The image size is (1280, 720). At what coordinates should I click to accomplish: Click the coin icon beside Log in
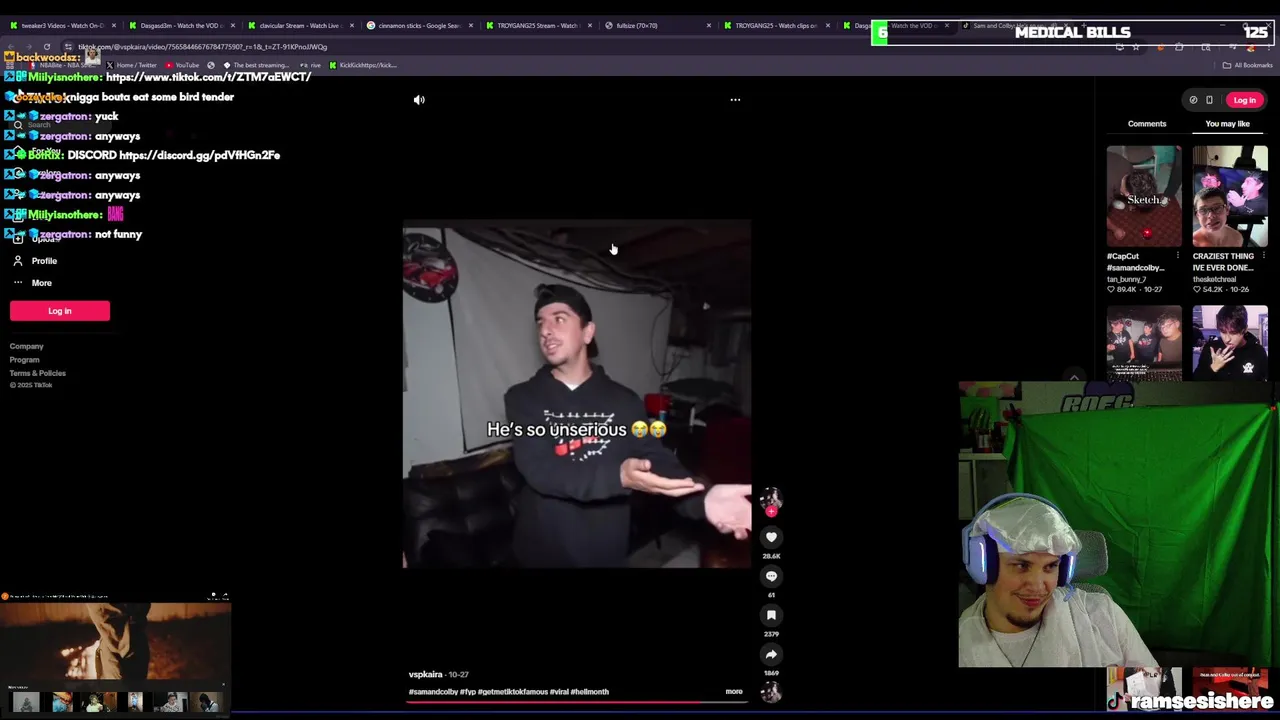[1193, 100]
